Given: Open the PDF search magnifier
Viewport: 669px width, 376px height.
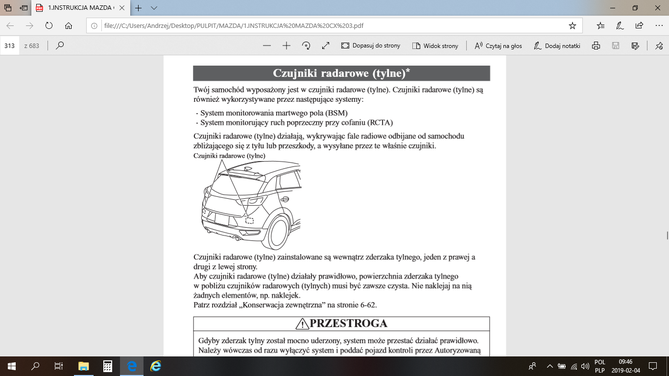Looking at the screenshot, I should 60,45.
